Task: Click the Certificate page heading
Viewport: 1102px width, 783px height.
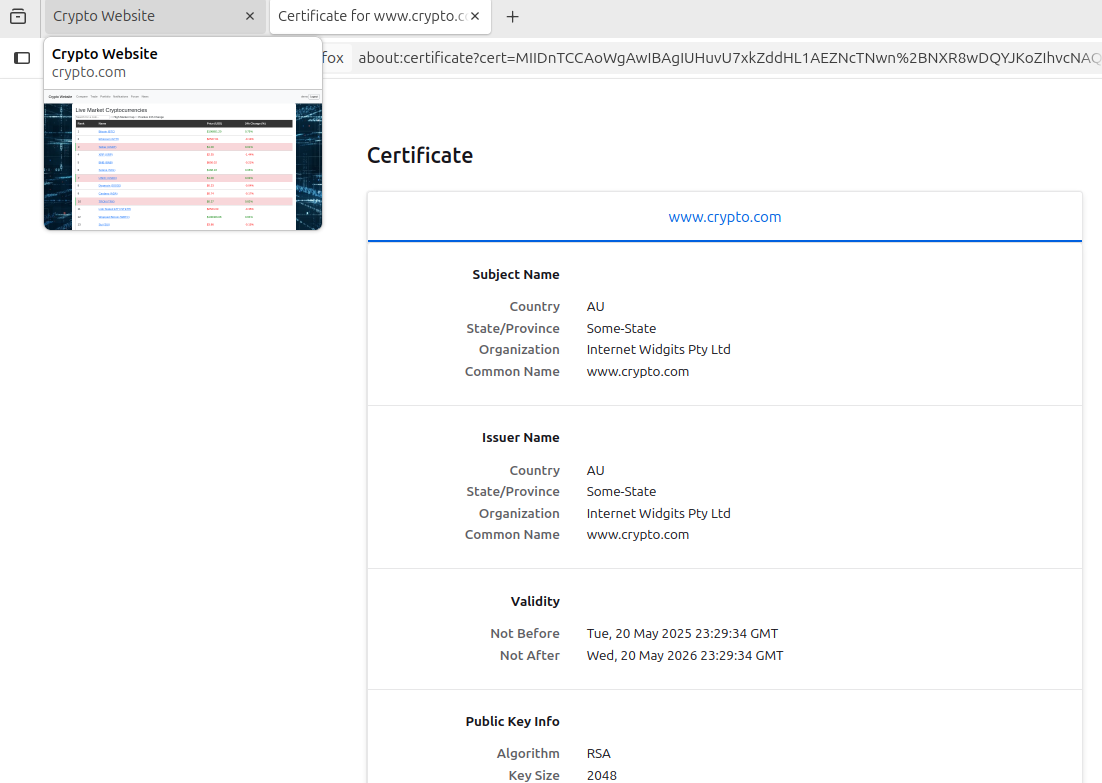Action: point(420,156)
